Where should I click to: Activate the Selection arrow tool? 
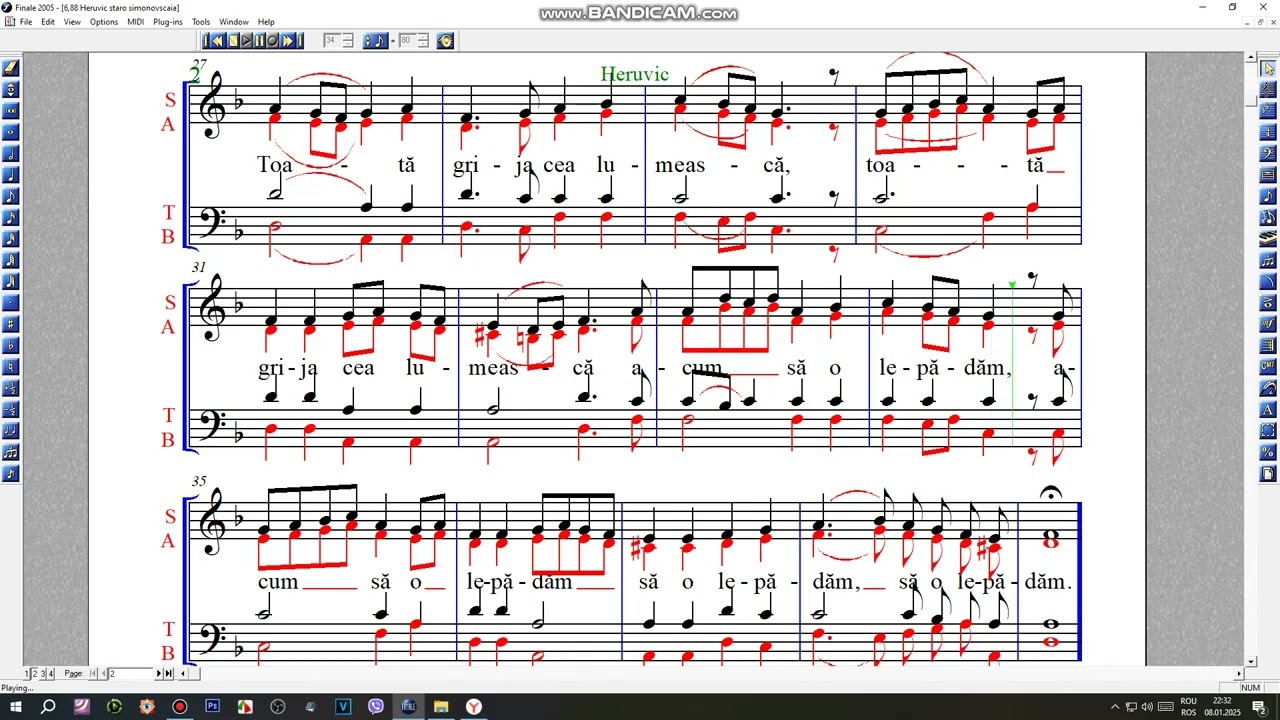tap(1268, 68)
